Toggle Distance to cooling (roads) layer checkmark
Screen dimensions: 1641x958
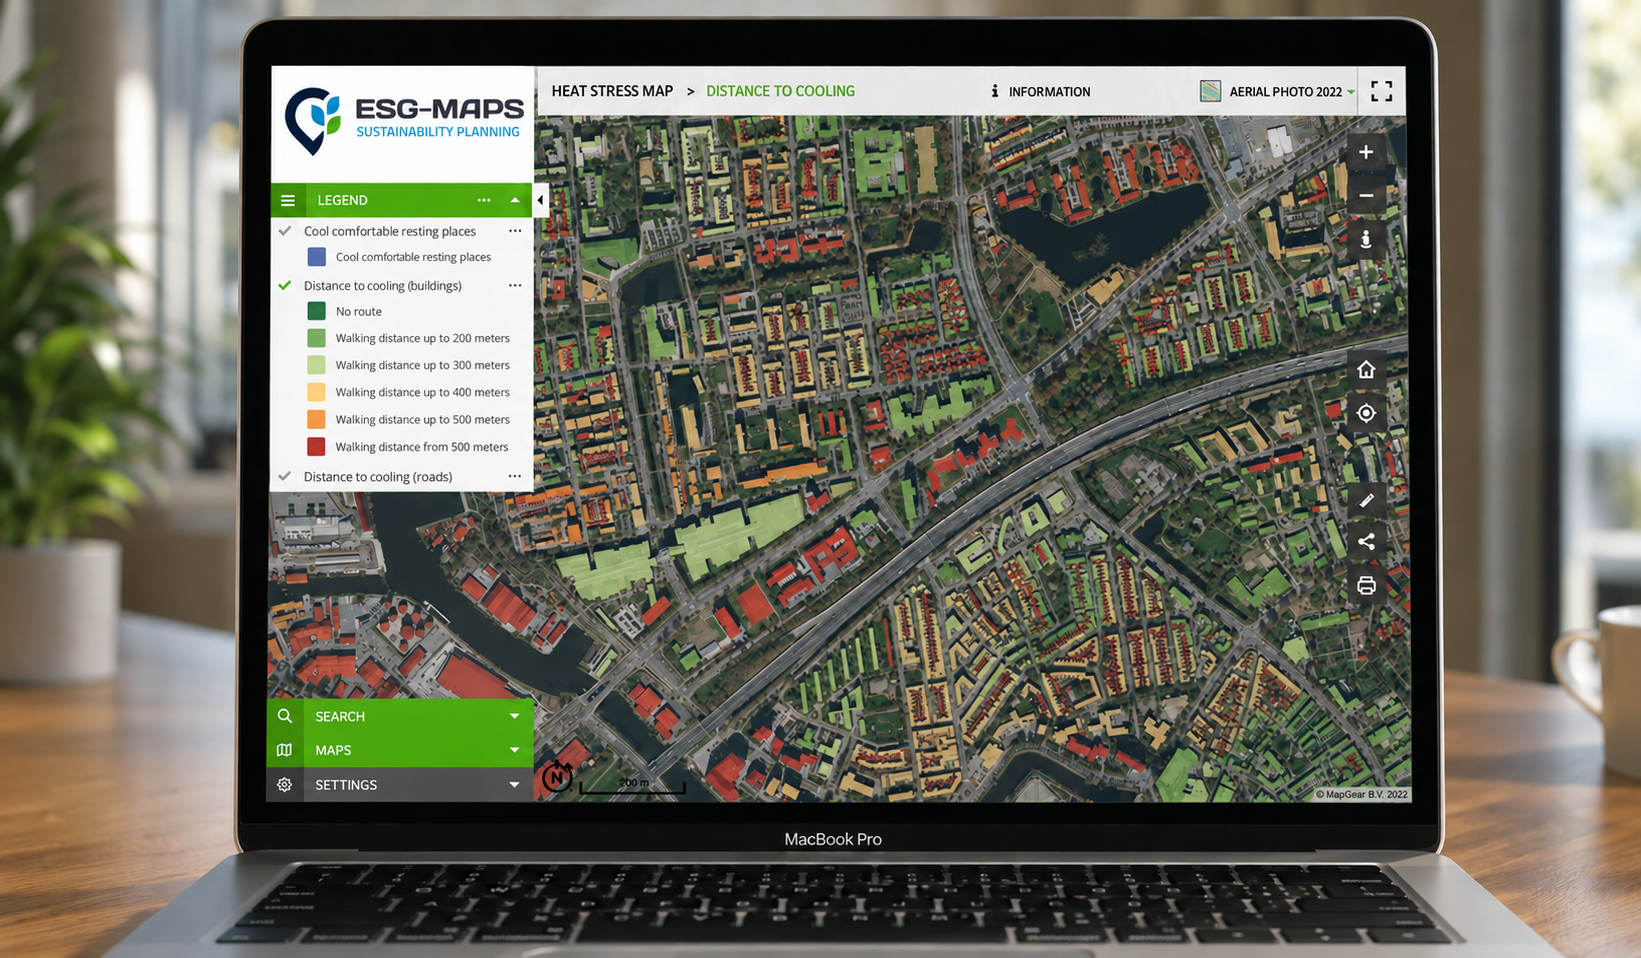(x=285, y=476)
